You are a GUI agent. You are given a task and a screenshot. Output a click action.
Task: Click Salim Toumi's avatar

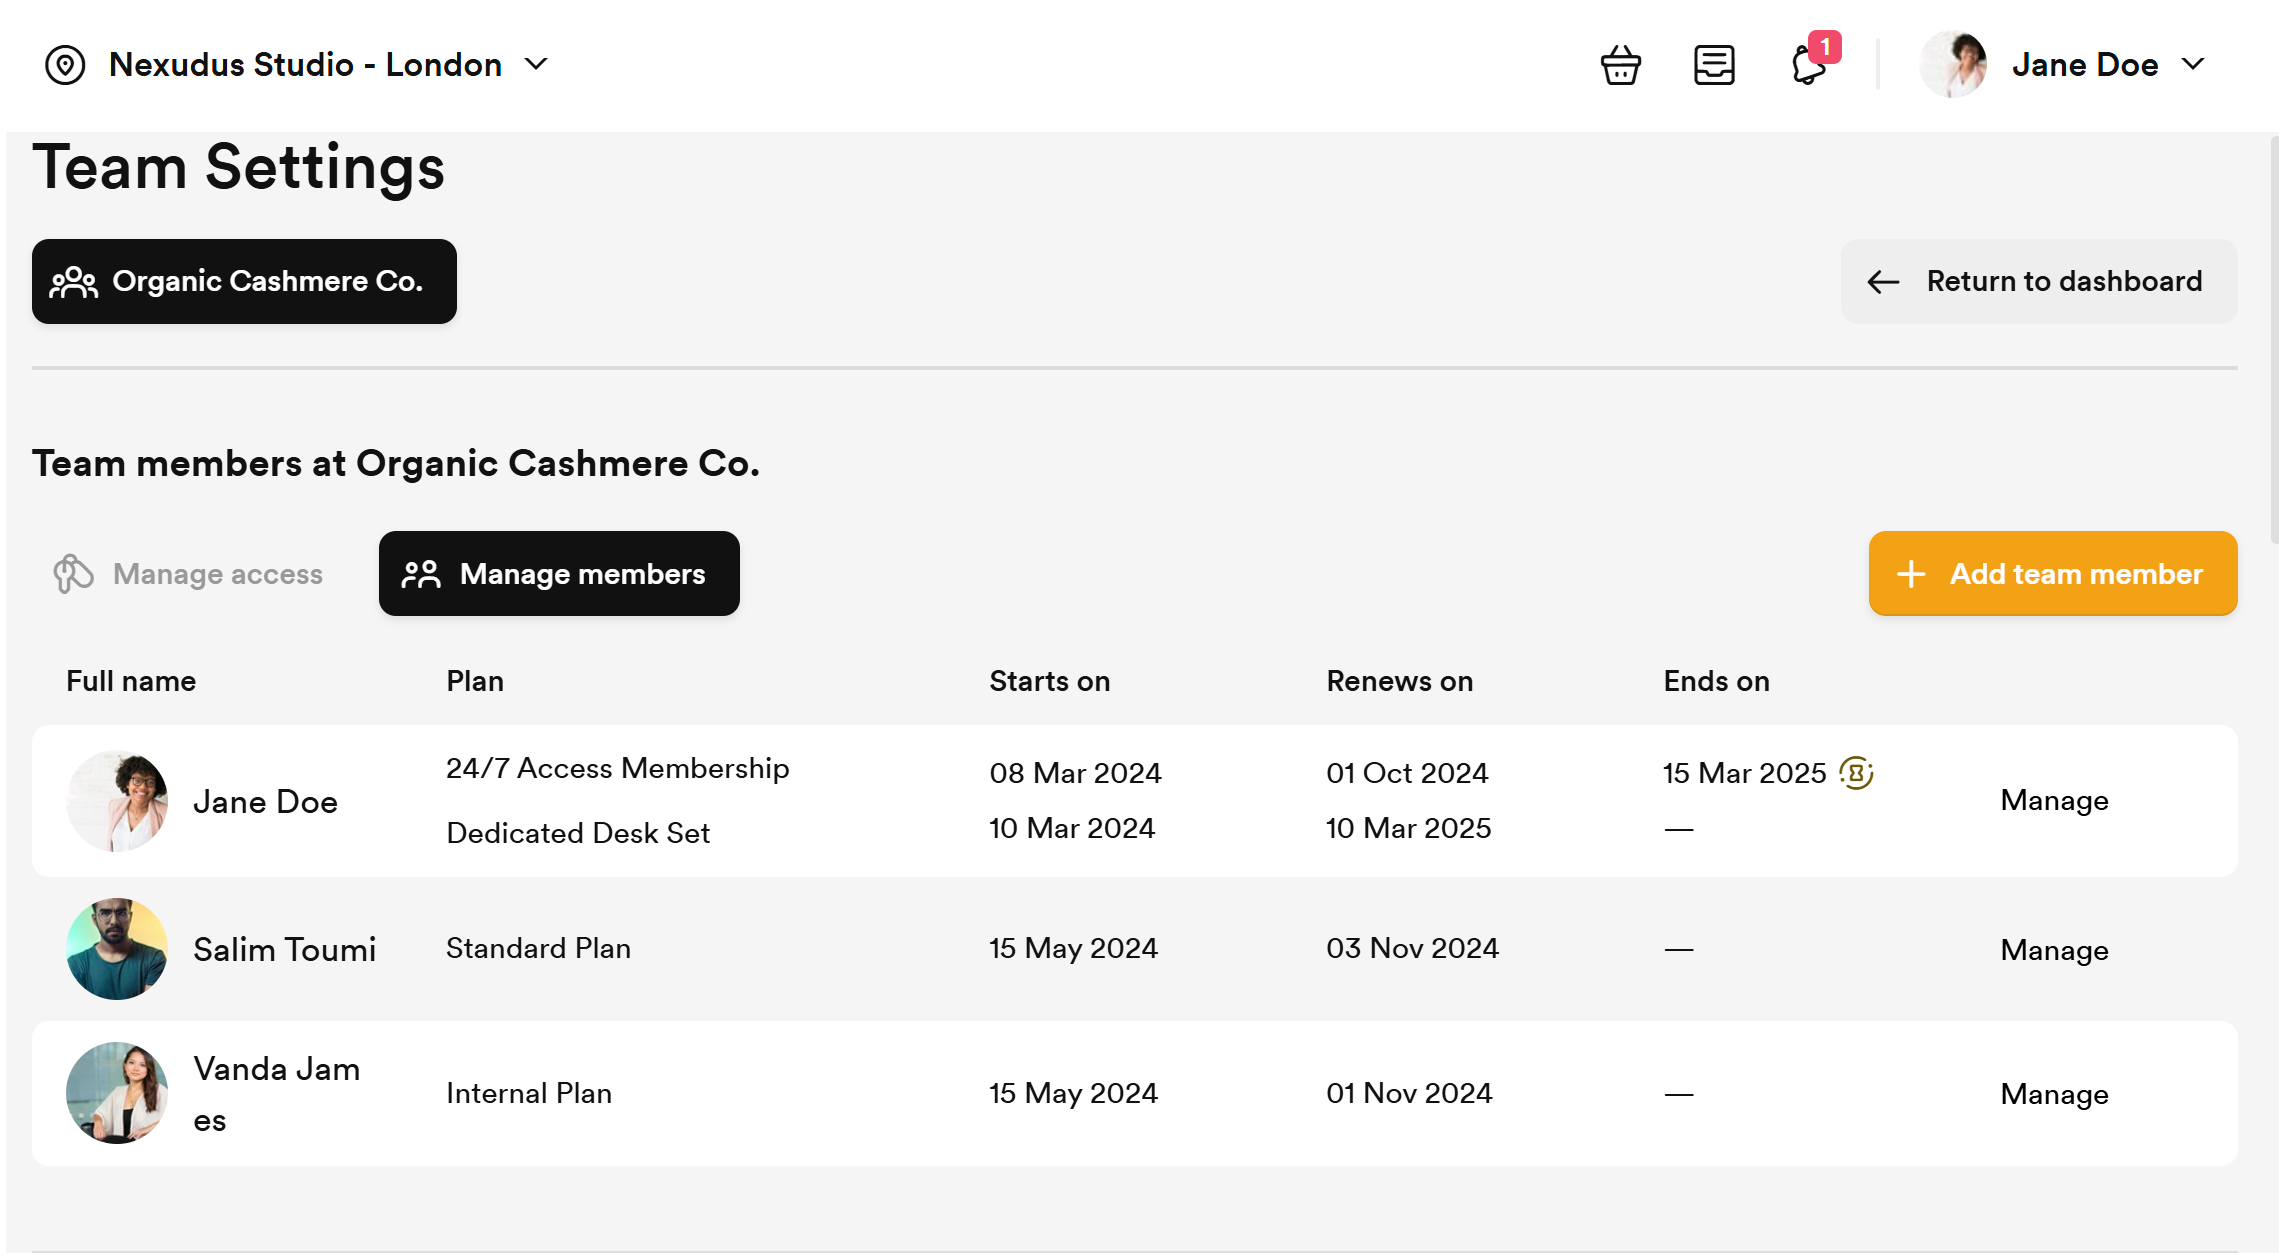click(117, 949)
